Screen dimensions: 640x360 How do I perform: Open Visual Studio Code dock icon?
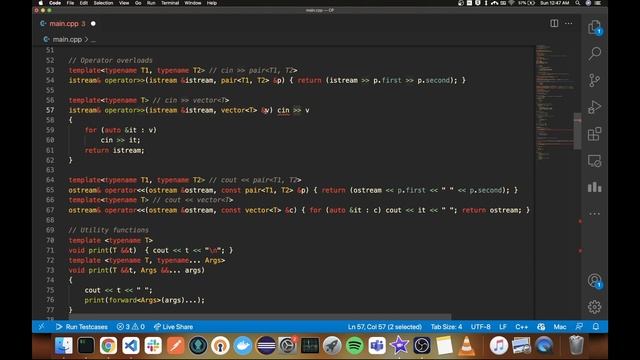131,345
